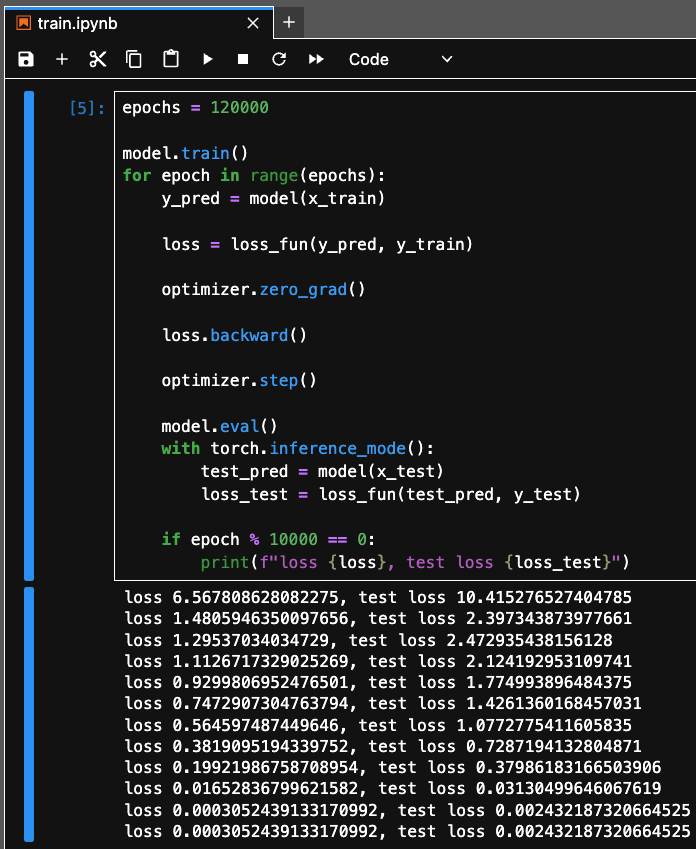
Task: Run the selected cell
Action: point(208,59)
